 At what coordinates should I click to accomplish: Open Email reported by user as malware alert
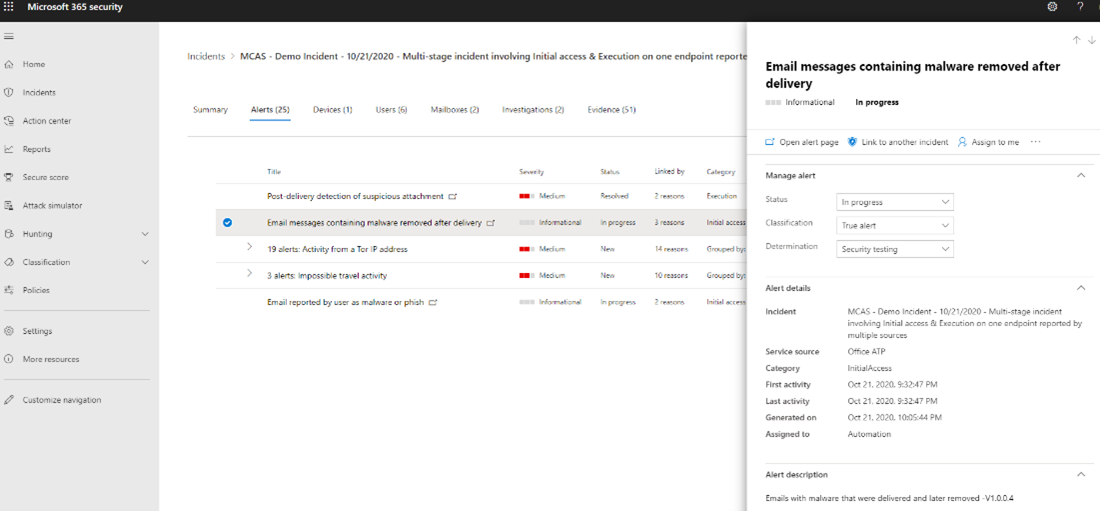(345, 303)
